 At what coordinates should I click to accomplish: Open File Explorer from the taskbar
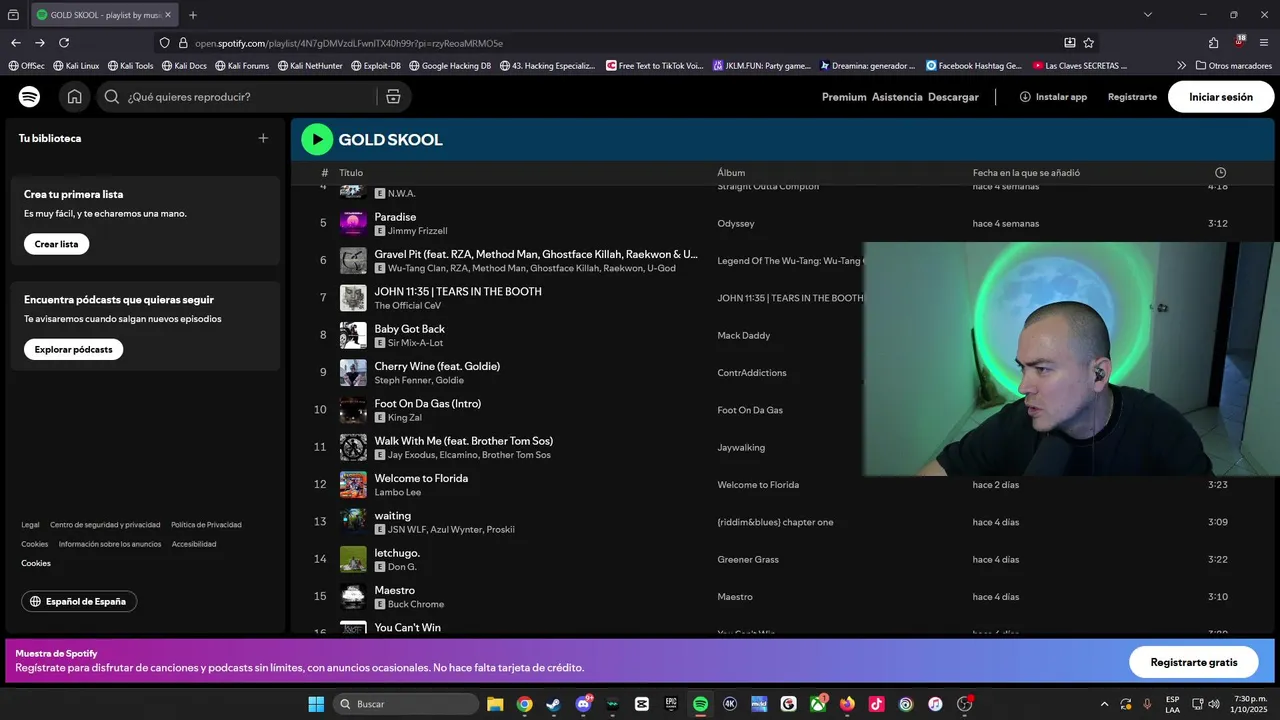[x=495, y=704]
